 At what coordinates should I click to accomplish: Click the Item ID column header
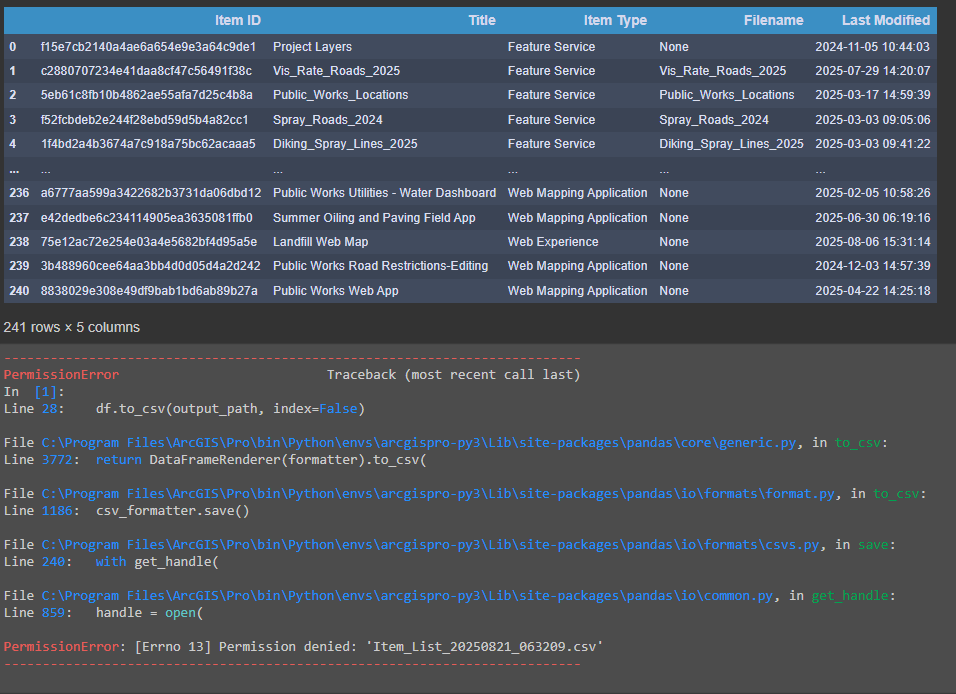coord(237,20)
